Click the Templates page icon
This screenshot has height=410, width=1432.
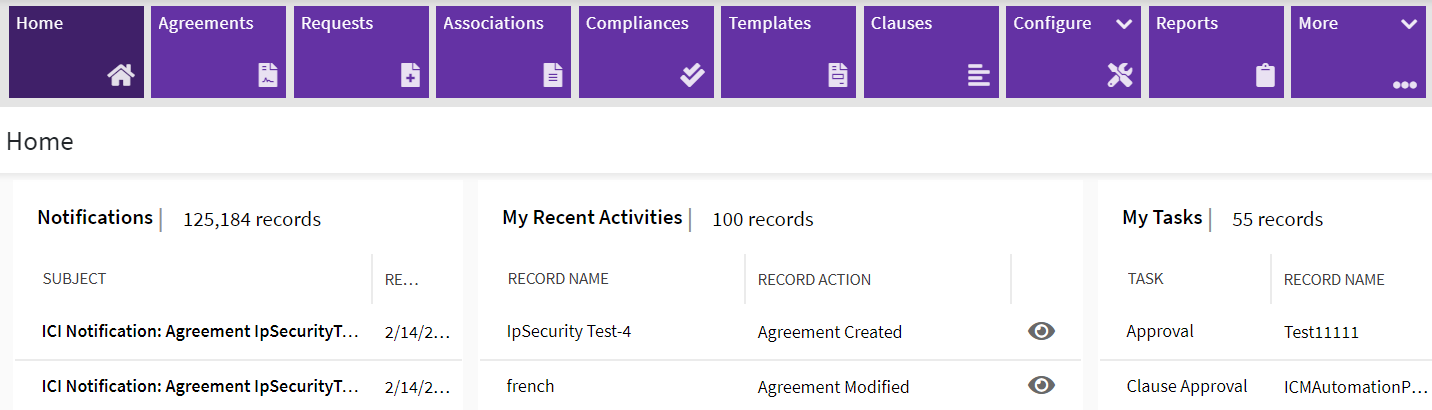click(x=838, y=76)
